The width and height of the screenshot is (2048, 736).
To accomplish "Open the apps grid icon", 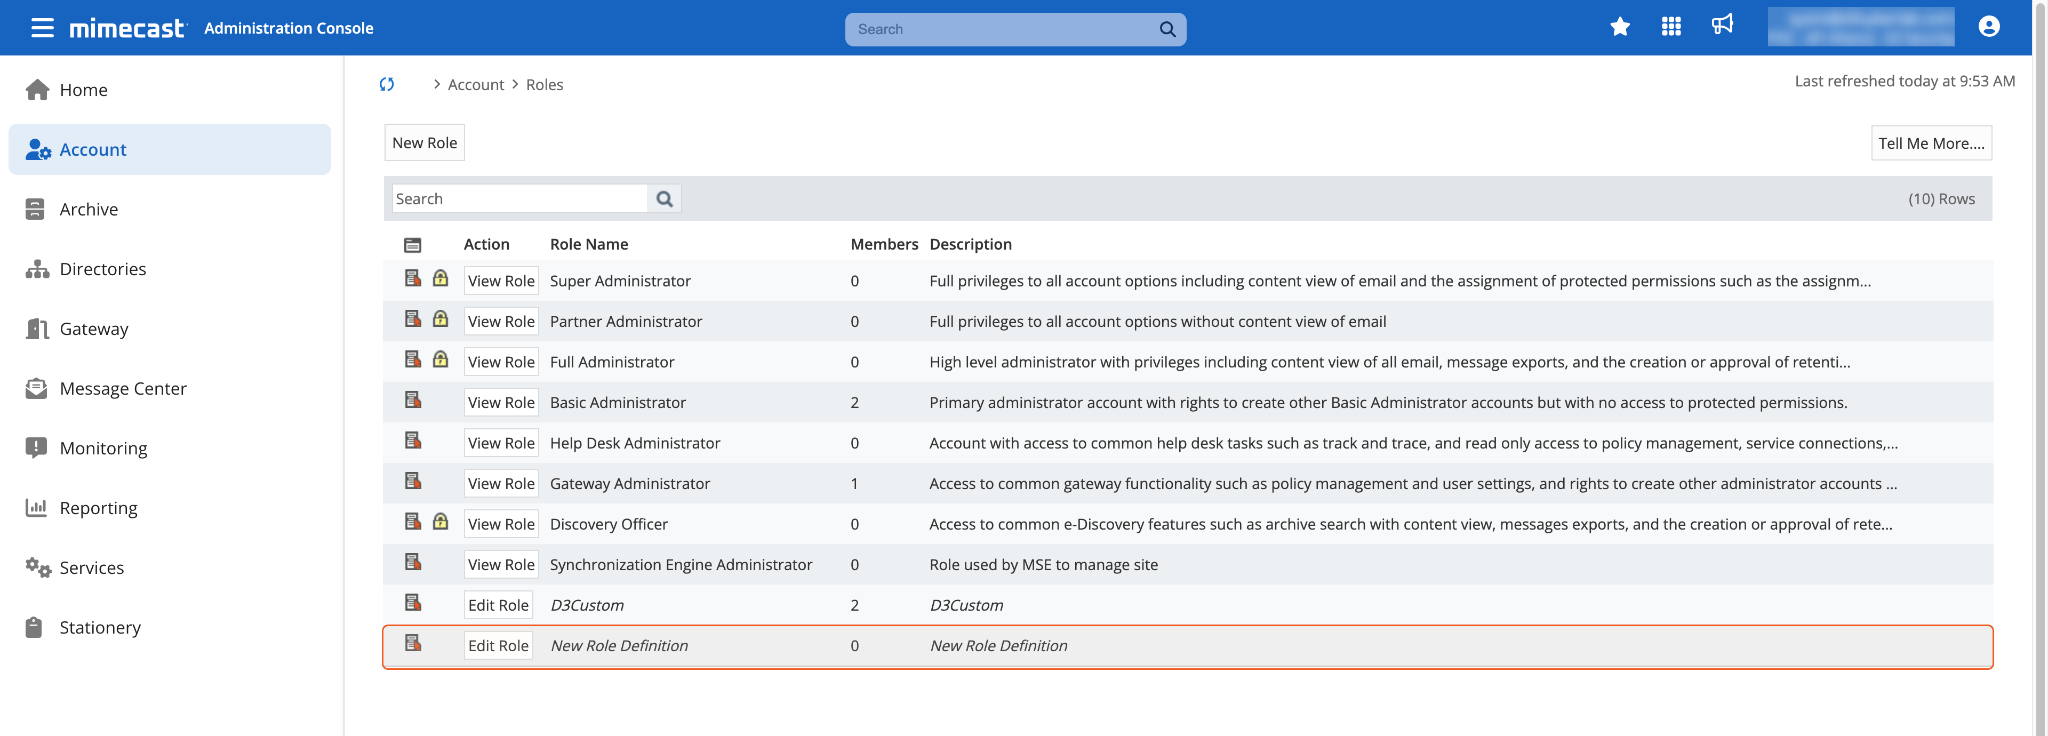I will (1671, 27).
